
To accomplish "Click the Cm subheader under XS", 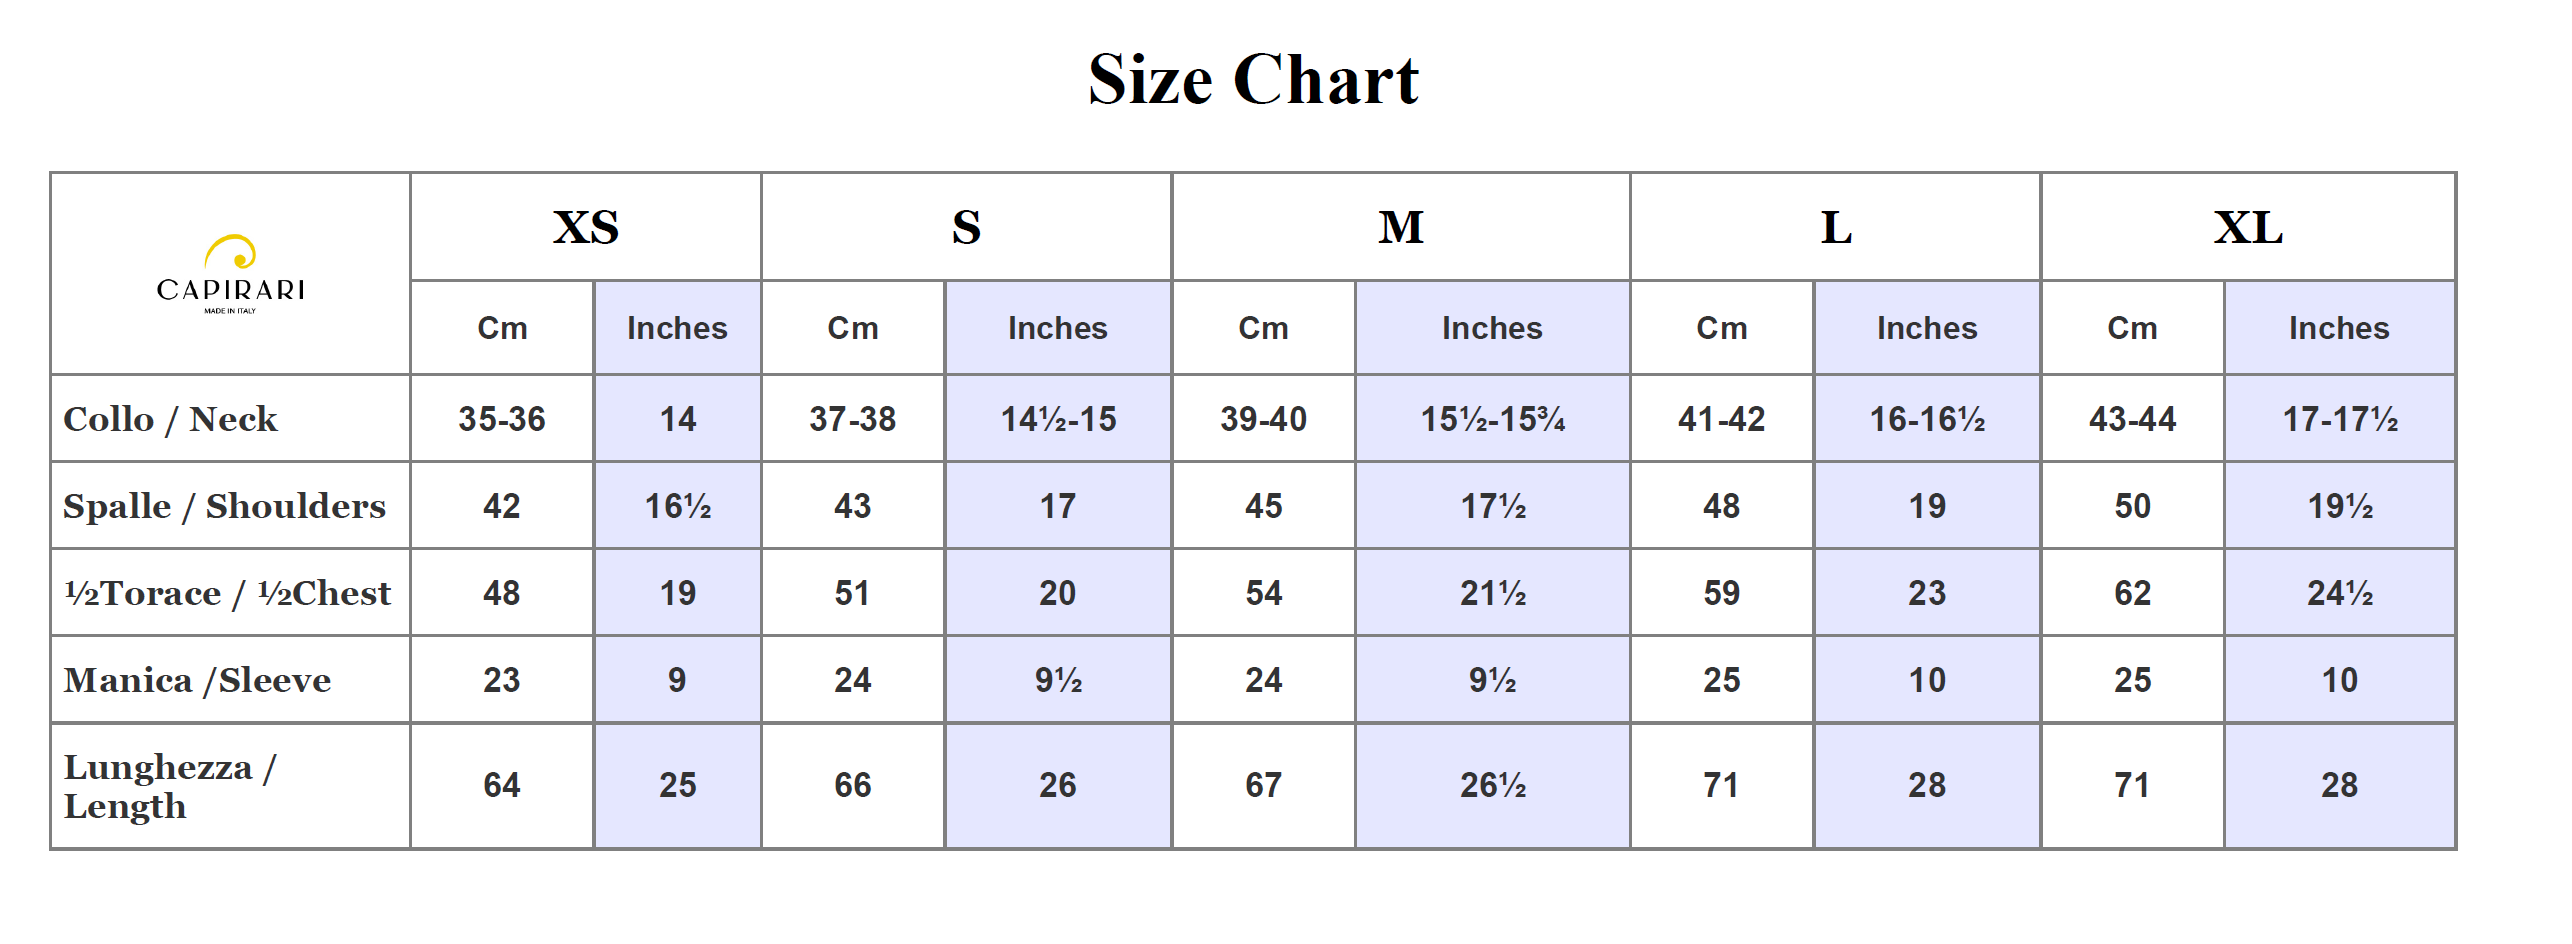I will click(x=502, y=328).
